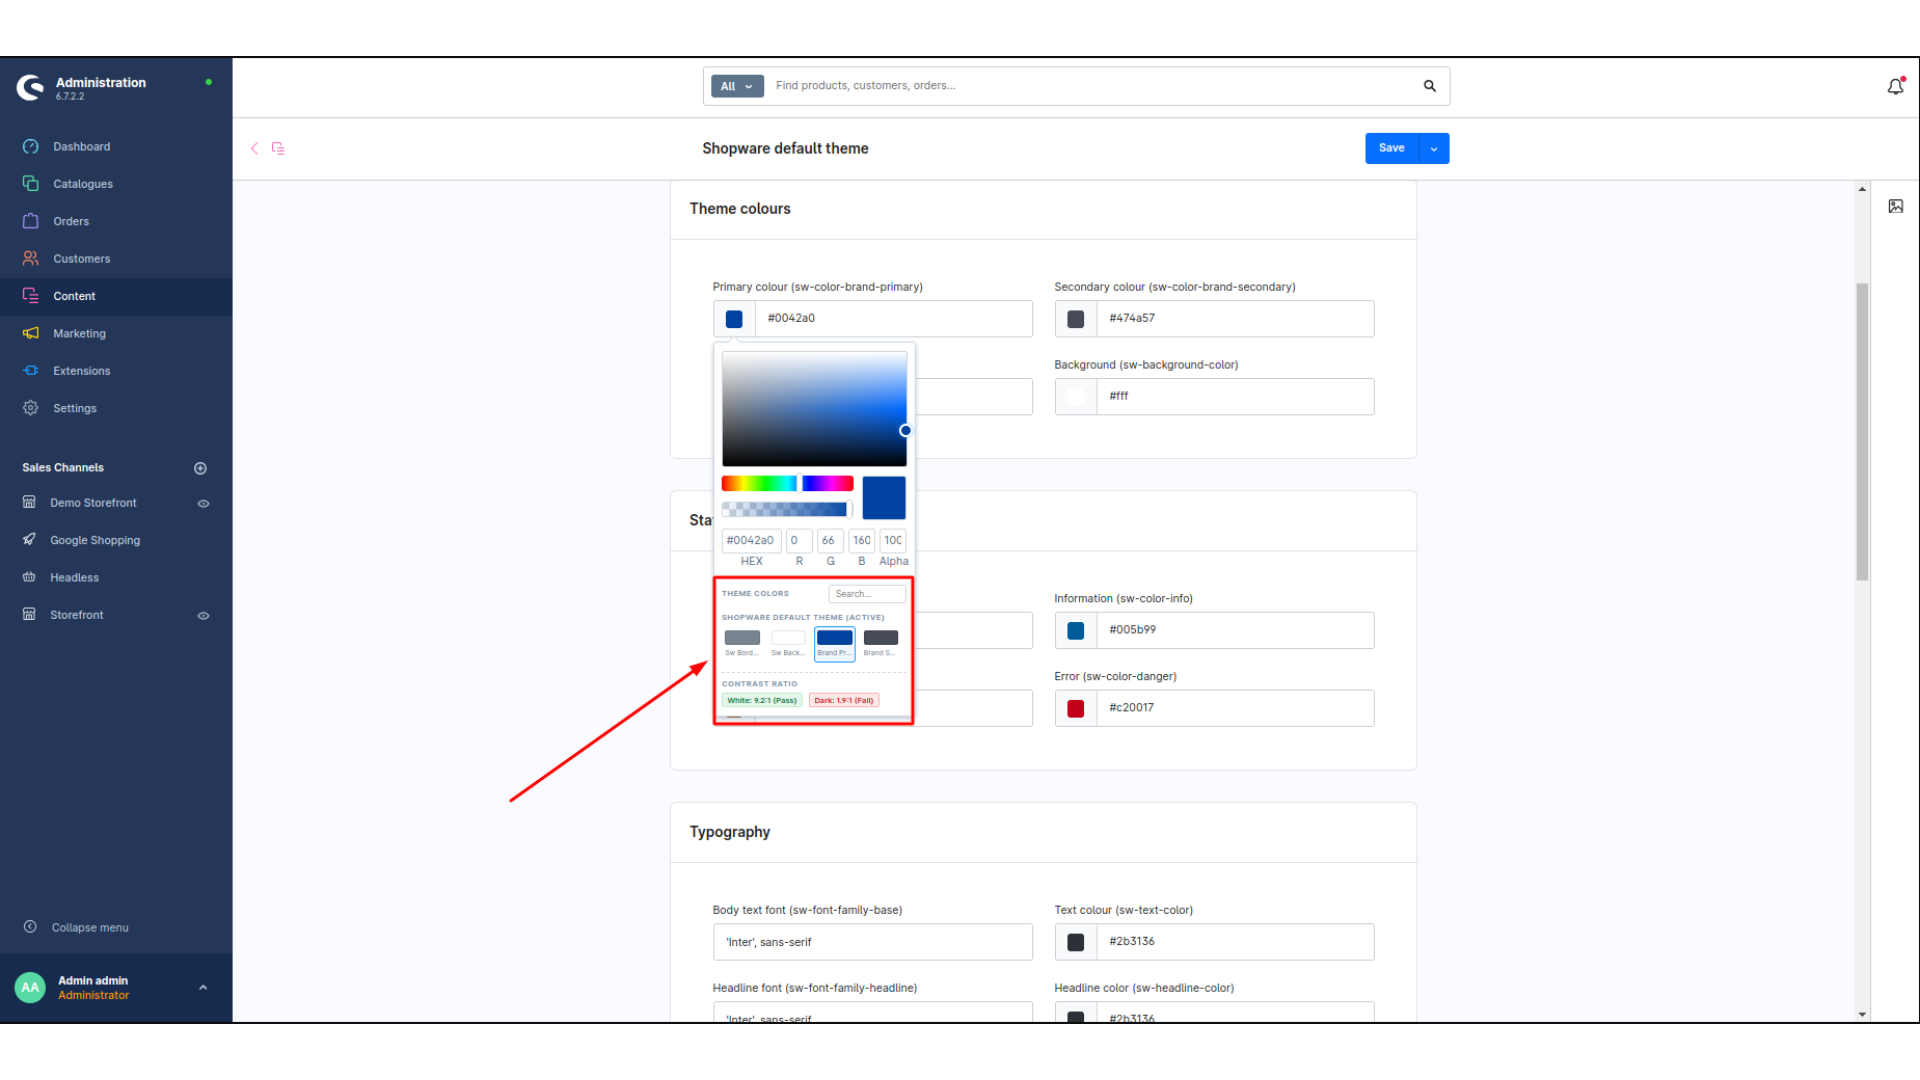
Task: Toggle Demo Storefront eye icon
Action: pyautogui.click(x=203, y=504)
